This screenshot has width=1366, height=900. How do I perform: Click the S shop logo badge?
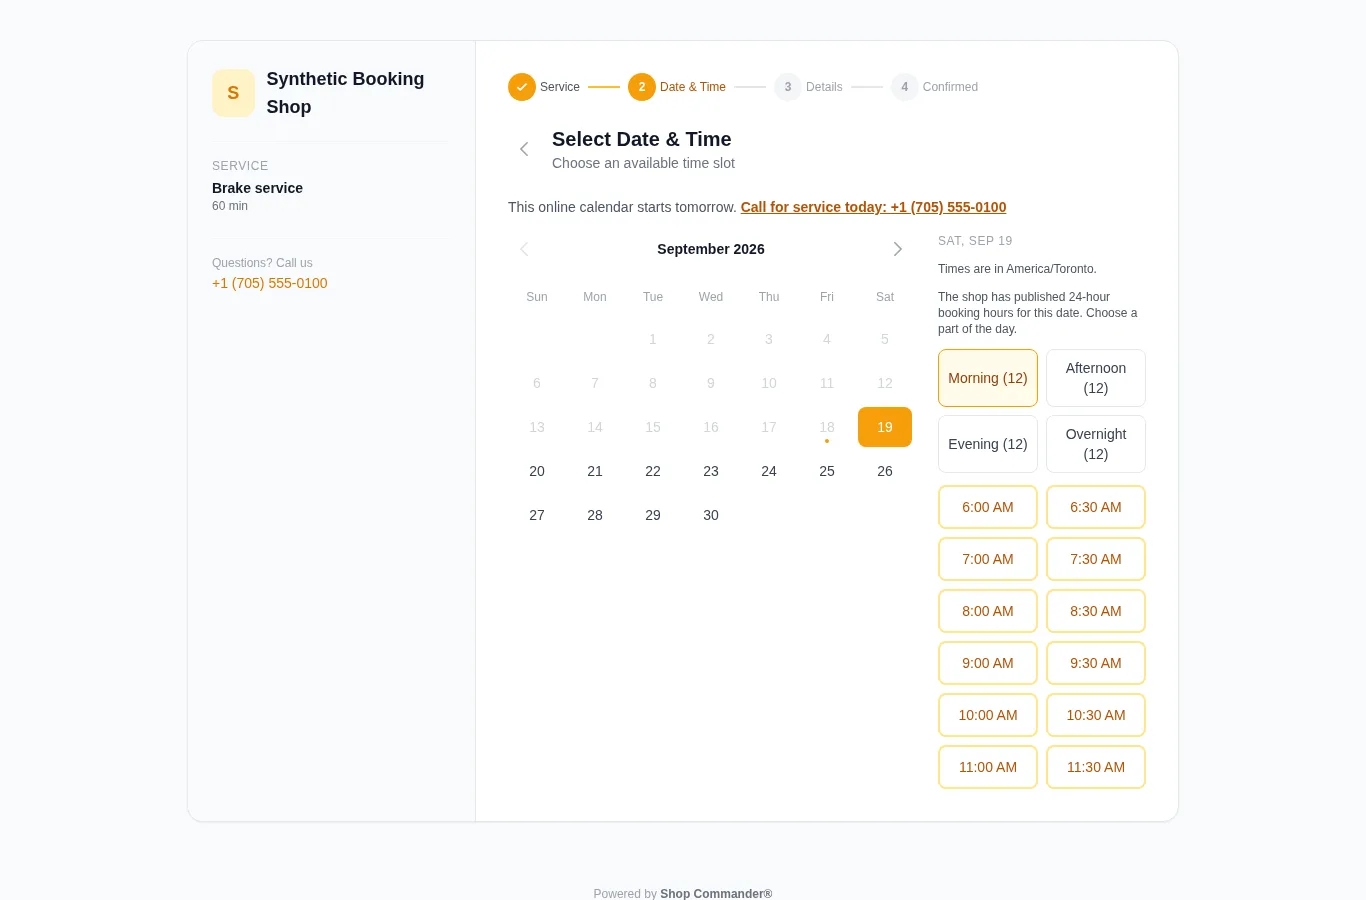pyautogui.click(x=233, y=93)
